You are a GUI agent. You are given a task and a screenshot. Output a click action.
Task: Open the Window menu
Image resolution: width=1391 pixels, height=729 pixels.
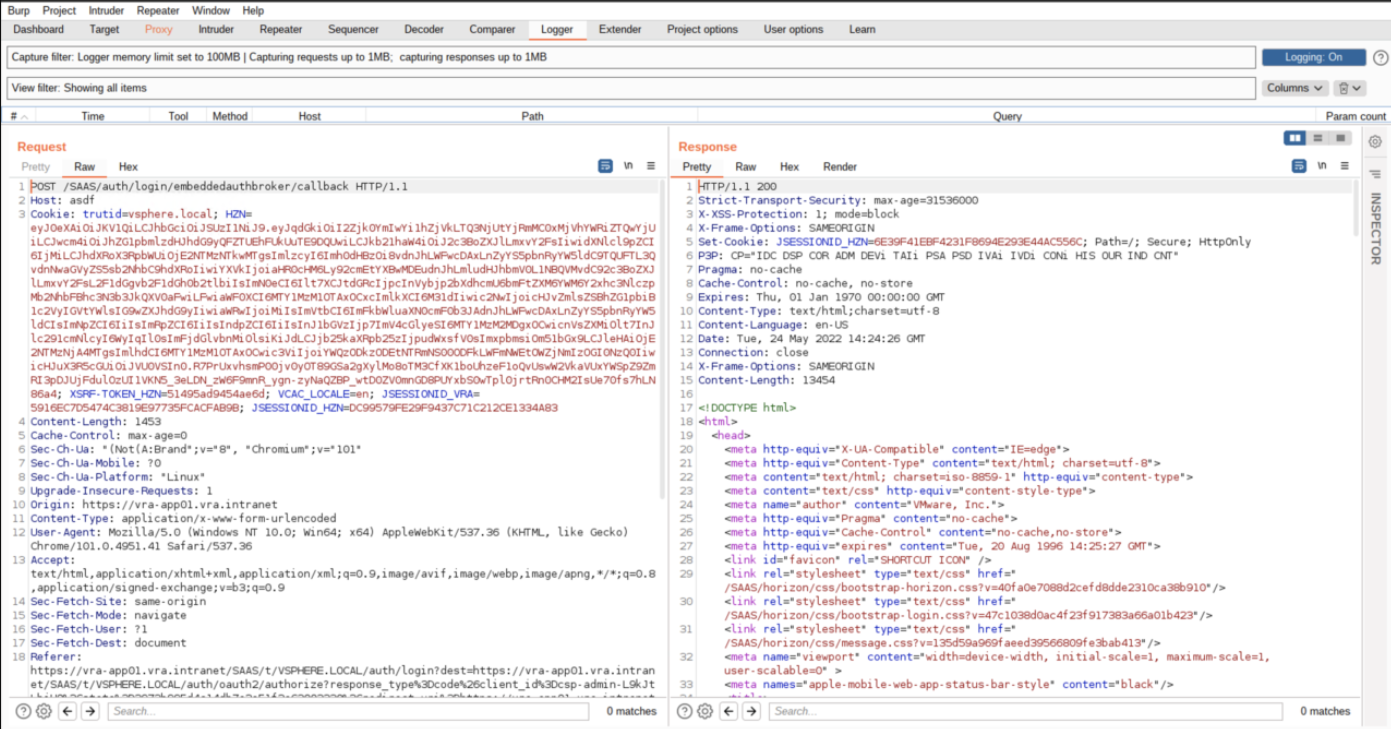tap(211, 10)
